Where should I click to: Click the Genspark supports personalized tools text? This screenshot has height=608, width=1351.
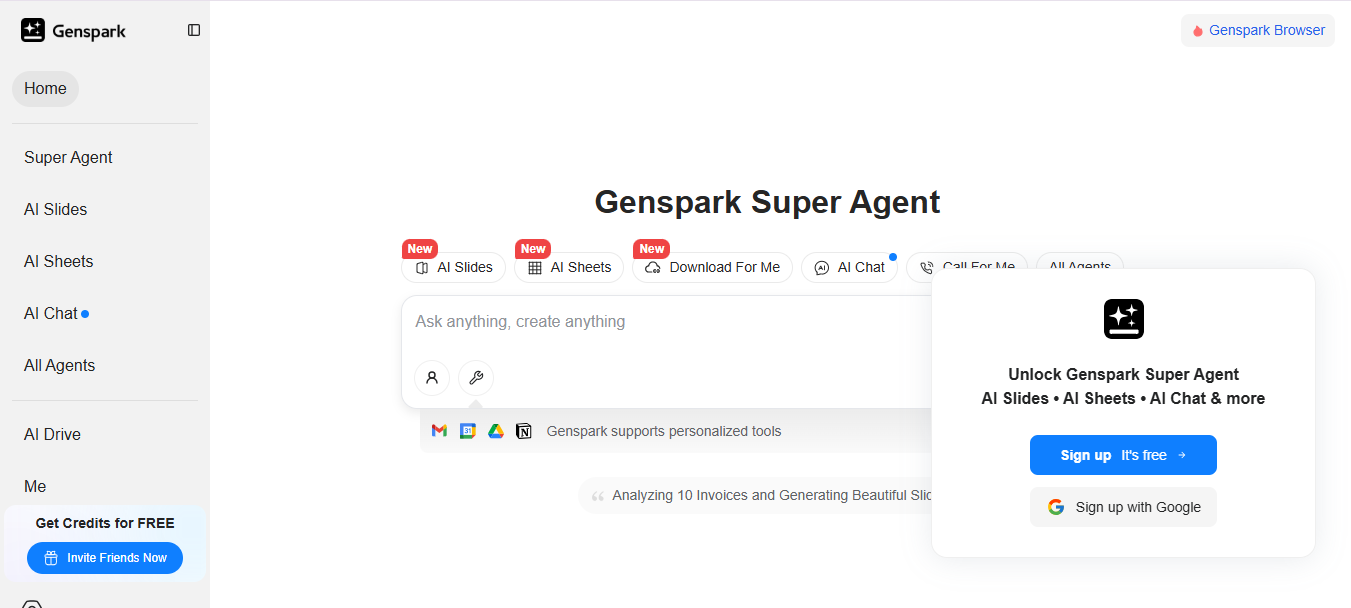664,431
